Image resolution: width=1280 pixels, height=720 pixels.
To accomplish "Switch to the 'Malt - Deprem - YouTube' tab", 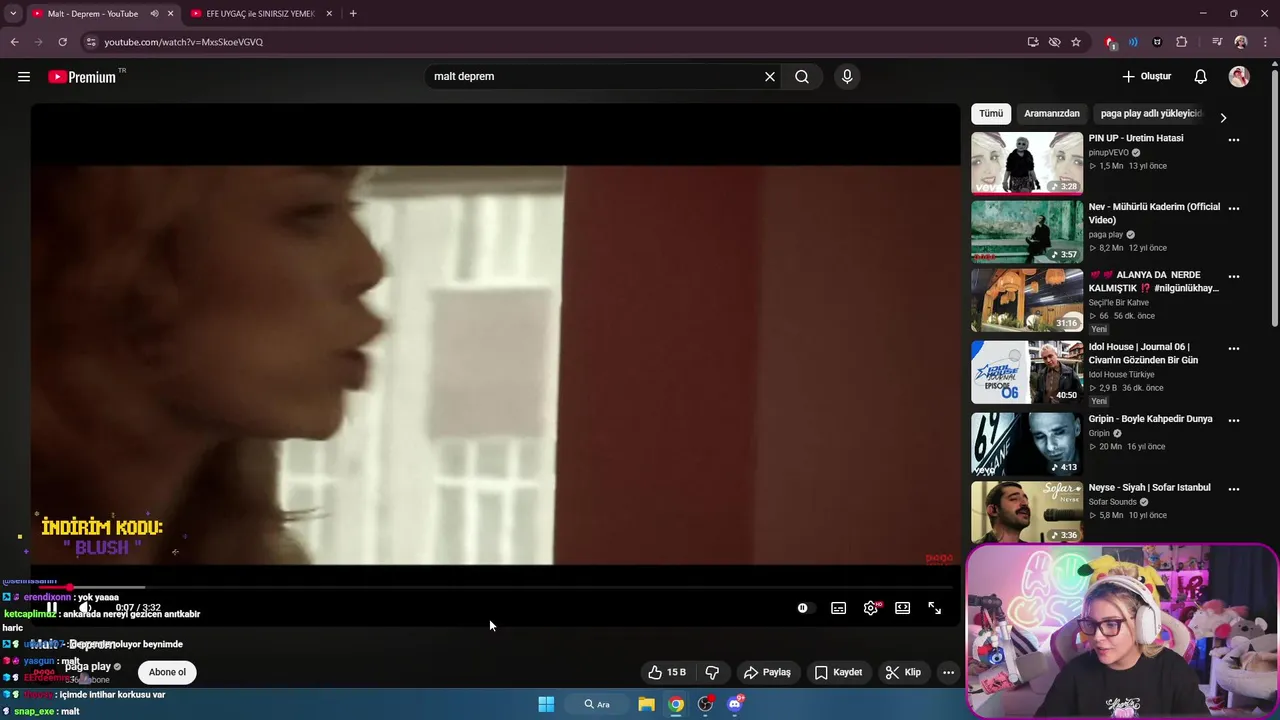I will [x=93, y=14].
